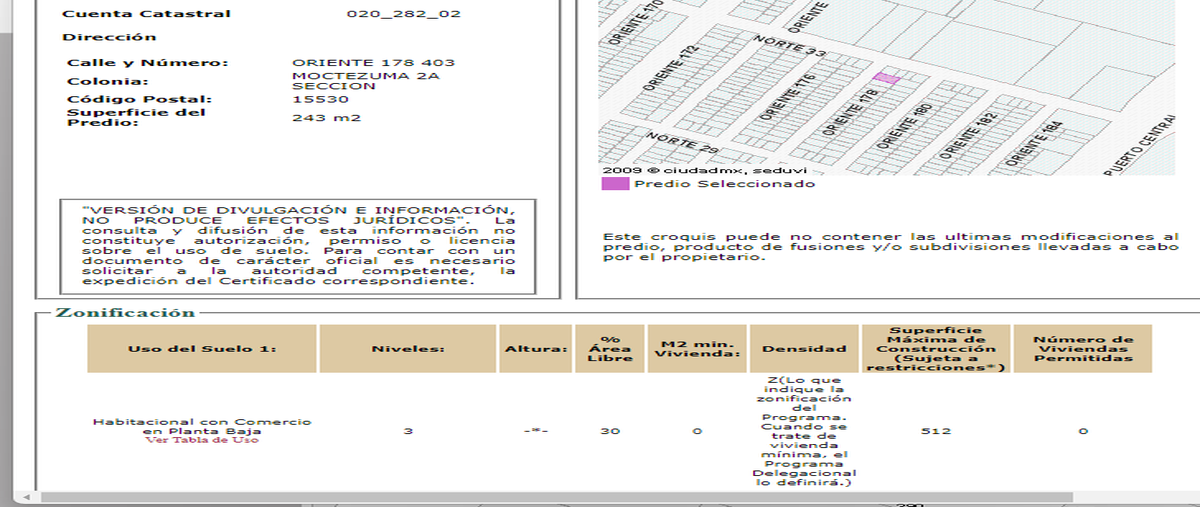1200x507 pixels.
Task: Click the Cuenta Catastral value 020_282_02
Action: (391, 14)
